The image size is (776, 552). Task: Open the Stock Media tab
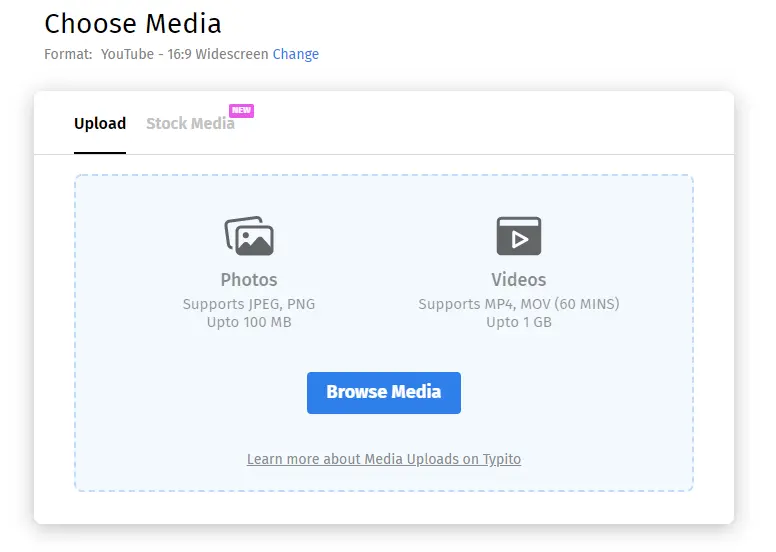point(191,123)
